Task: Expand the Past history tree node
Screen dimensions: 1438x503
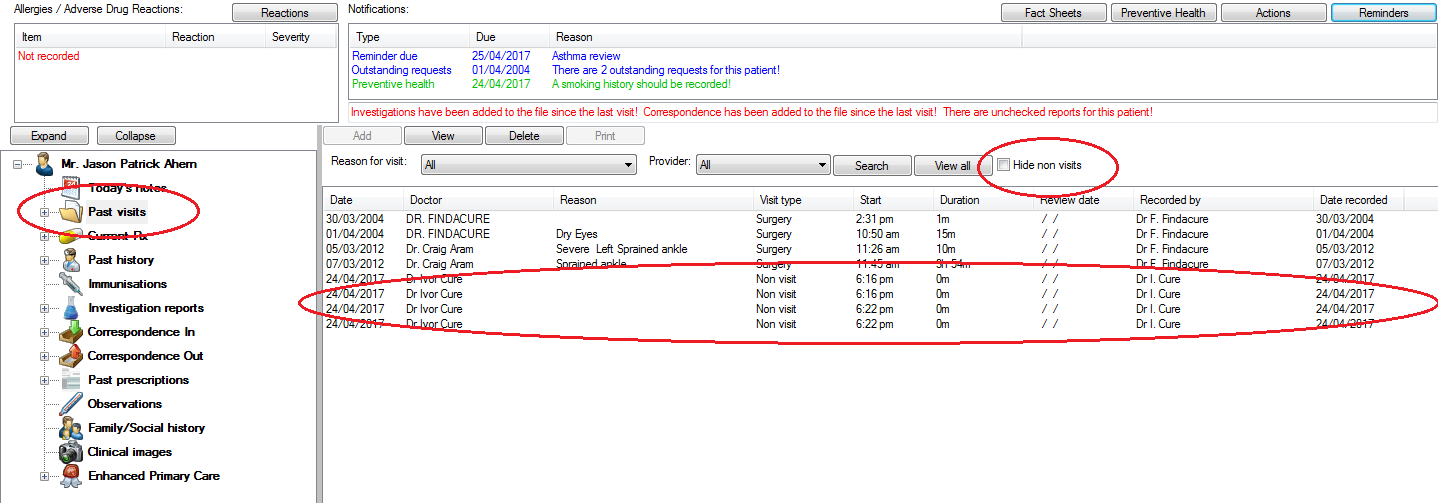Action: [44, 260]
